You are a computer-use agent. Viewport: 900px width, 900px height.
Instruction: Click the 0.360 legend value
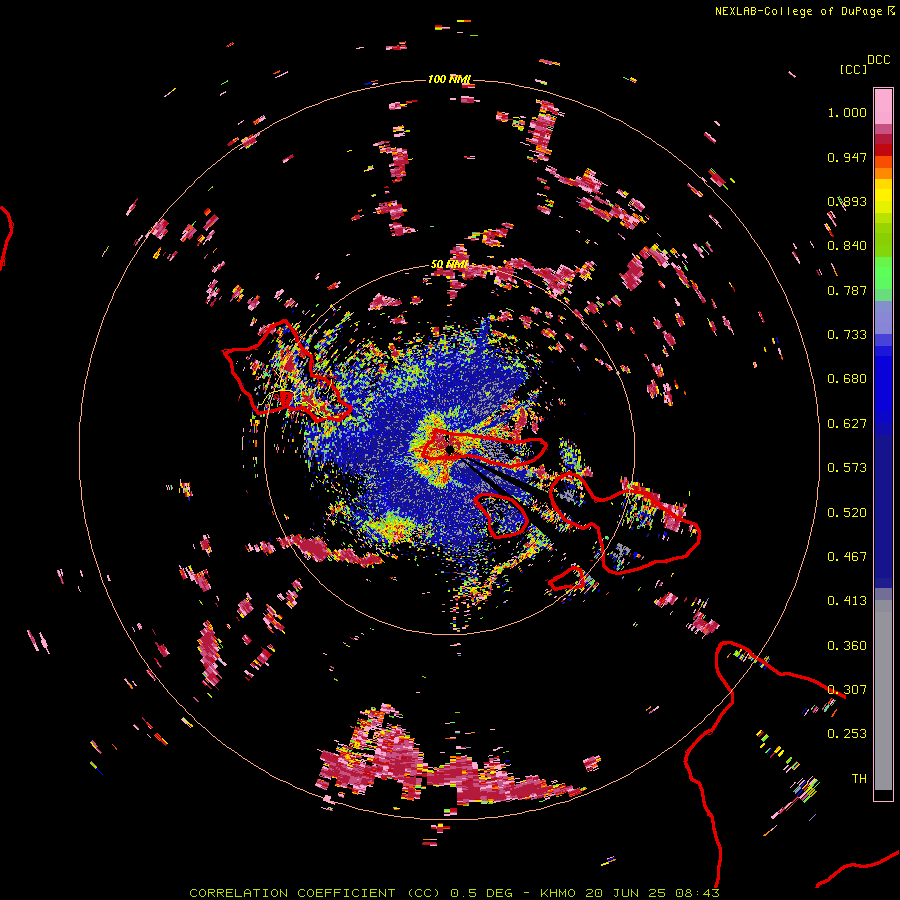(847, 646)
